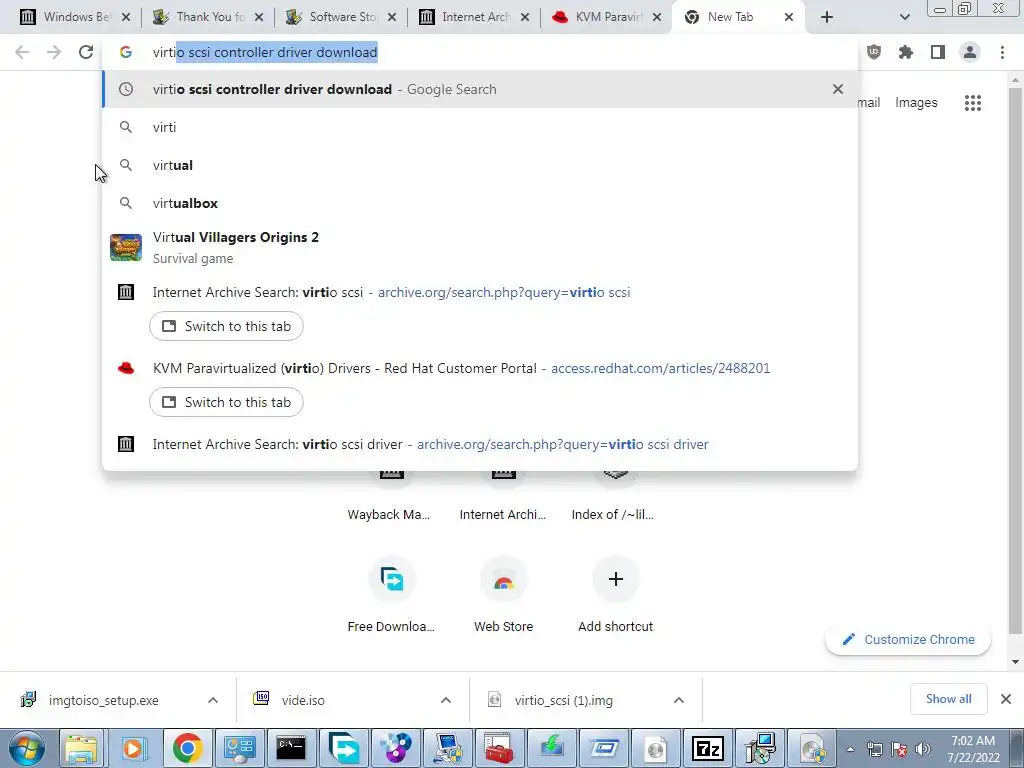
Task: Open downloaded virtio_scsi (1).img file
Action: pos(564,700)
